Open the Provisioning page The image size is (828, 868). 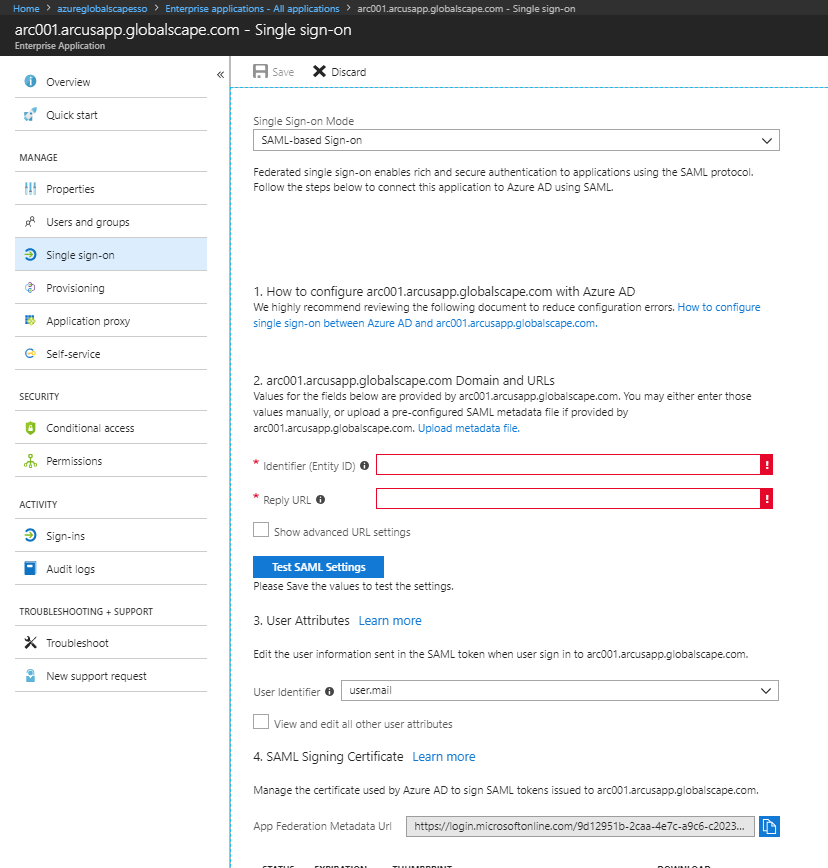tap(111, 288)
